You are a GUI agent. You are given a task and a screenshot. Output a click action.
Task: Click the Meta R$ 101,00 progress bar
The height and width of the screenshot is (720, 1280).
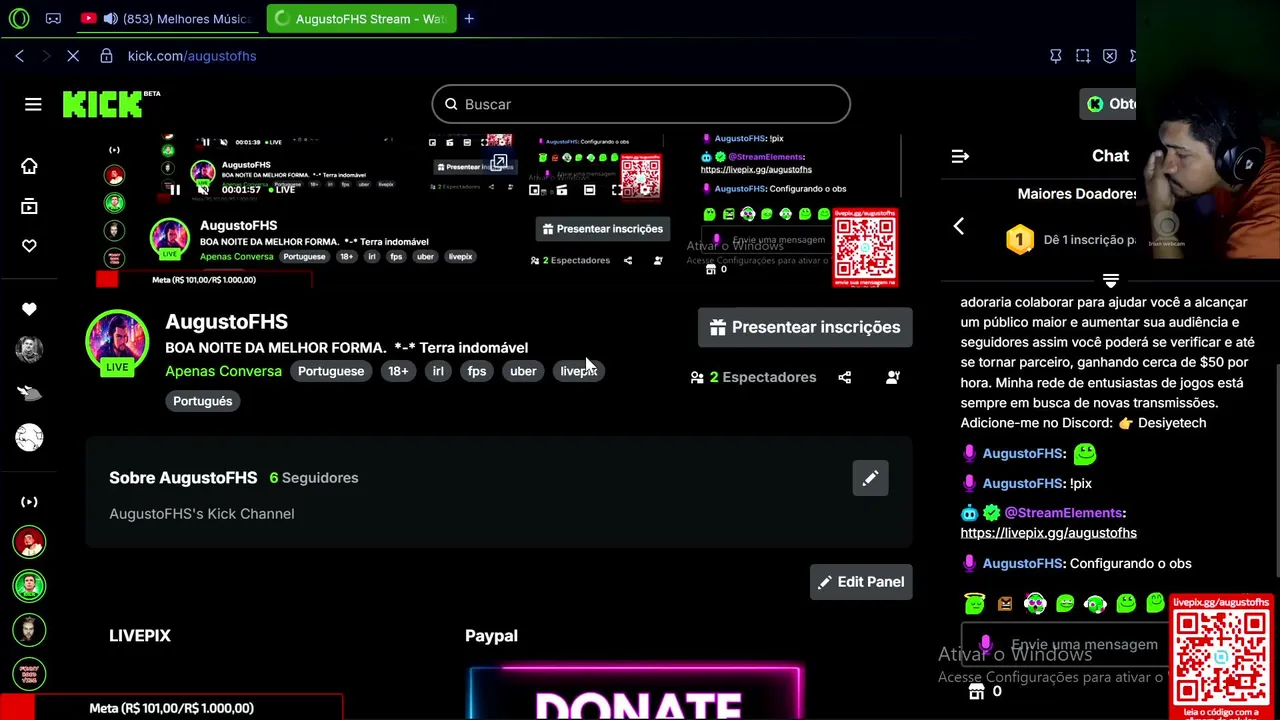[x=171, y=708]
